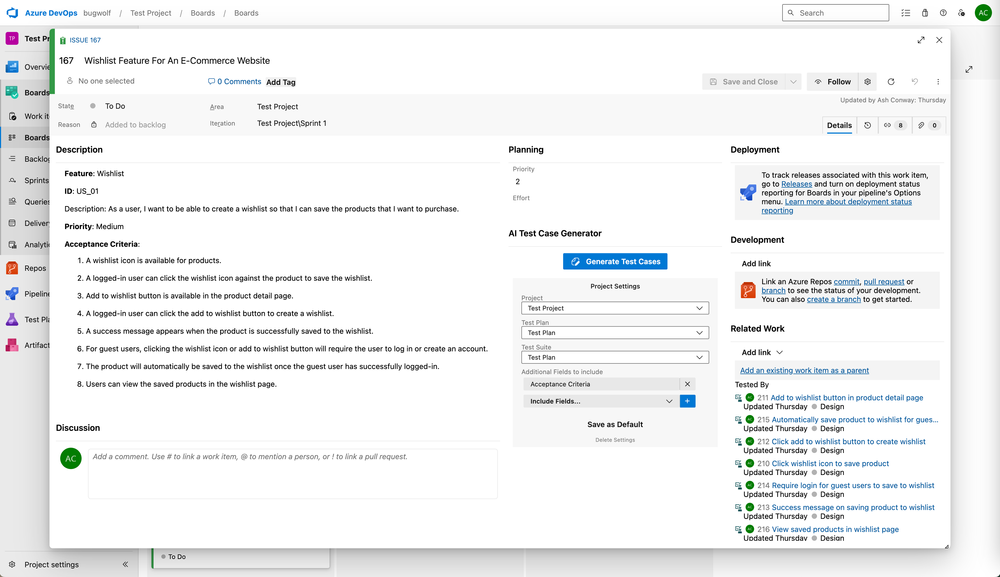Follow this work item
This screenshot has width=1000, height=577.
(841, 81)
